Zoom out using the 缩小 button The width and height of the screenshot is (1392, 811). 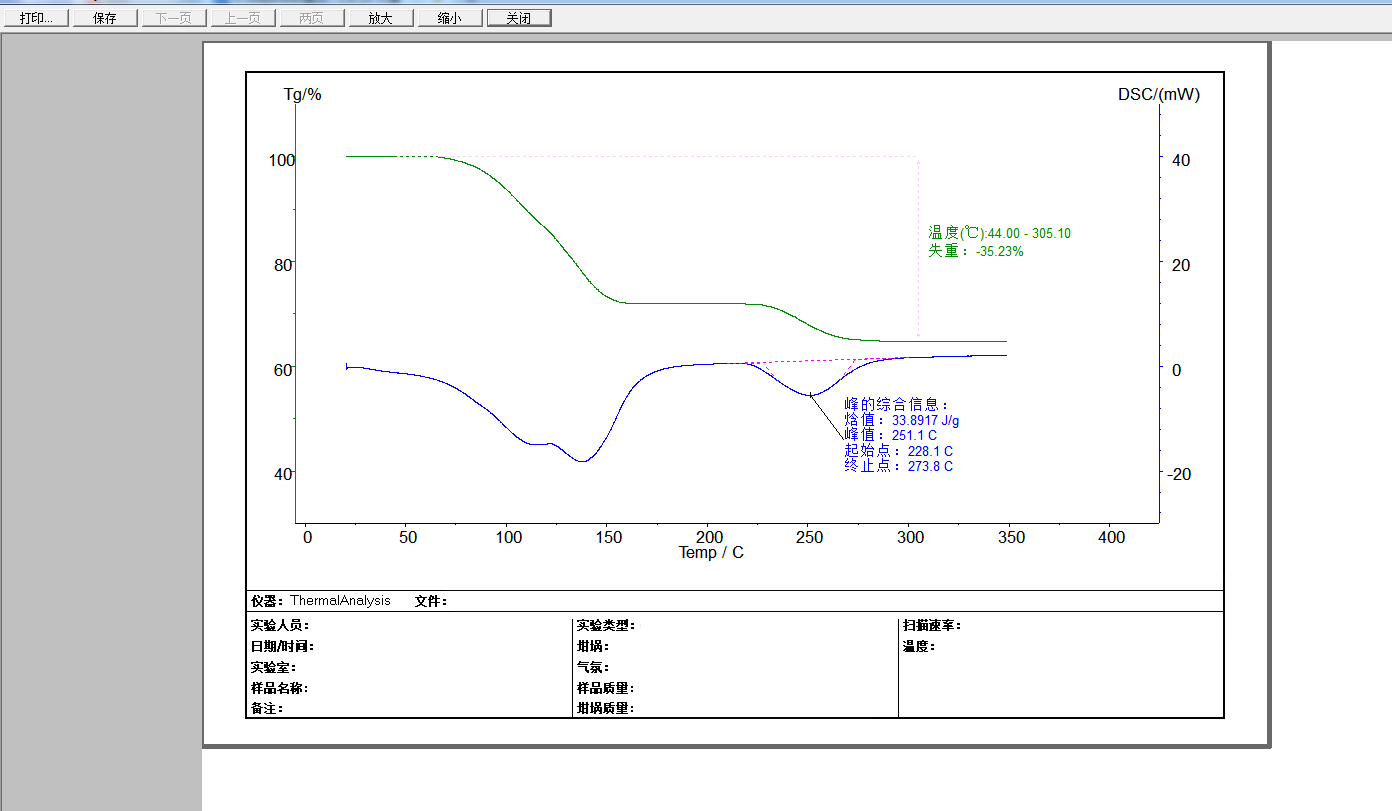click(450, 18)
